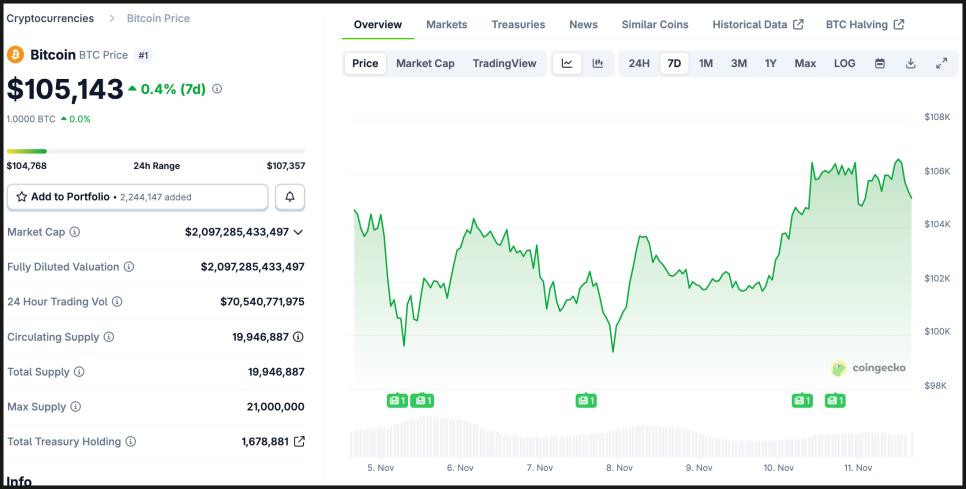Switch to candlestick chart view icon

tap(598, 63)
